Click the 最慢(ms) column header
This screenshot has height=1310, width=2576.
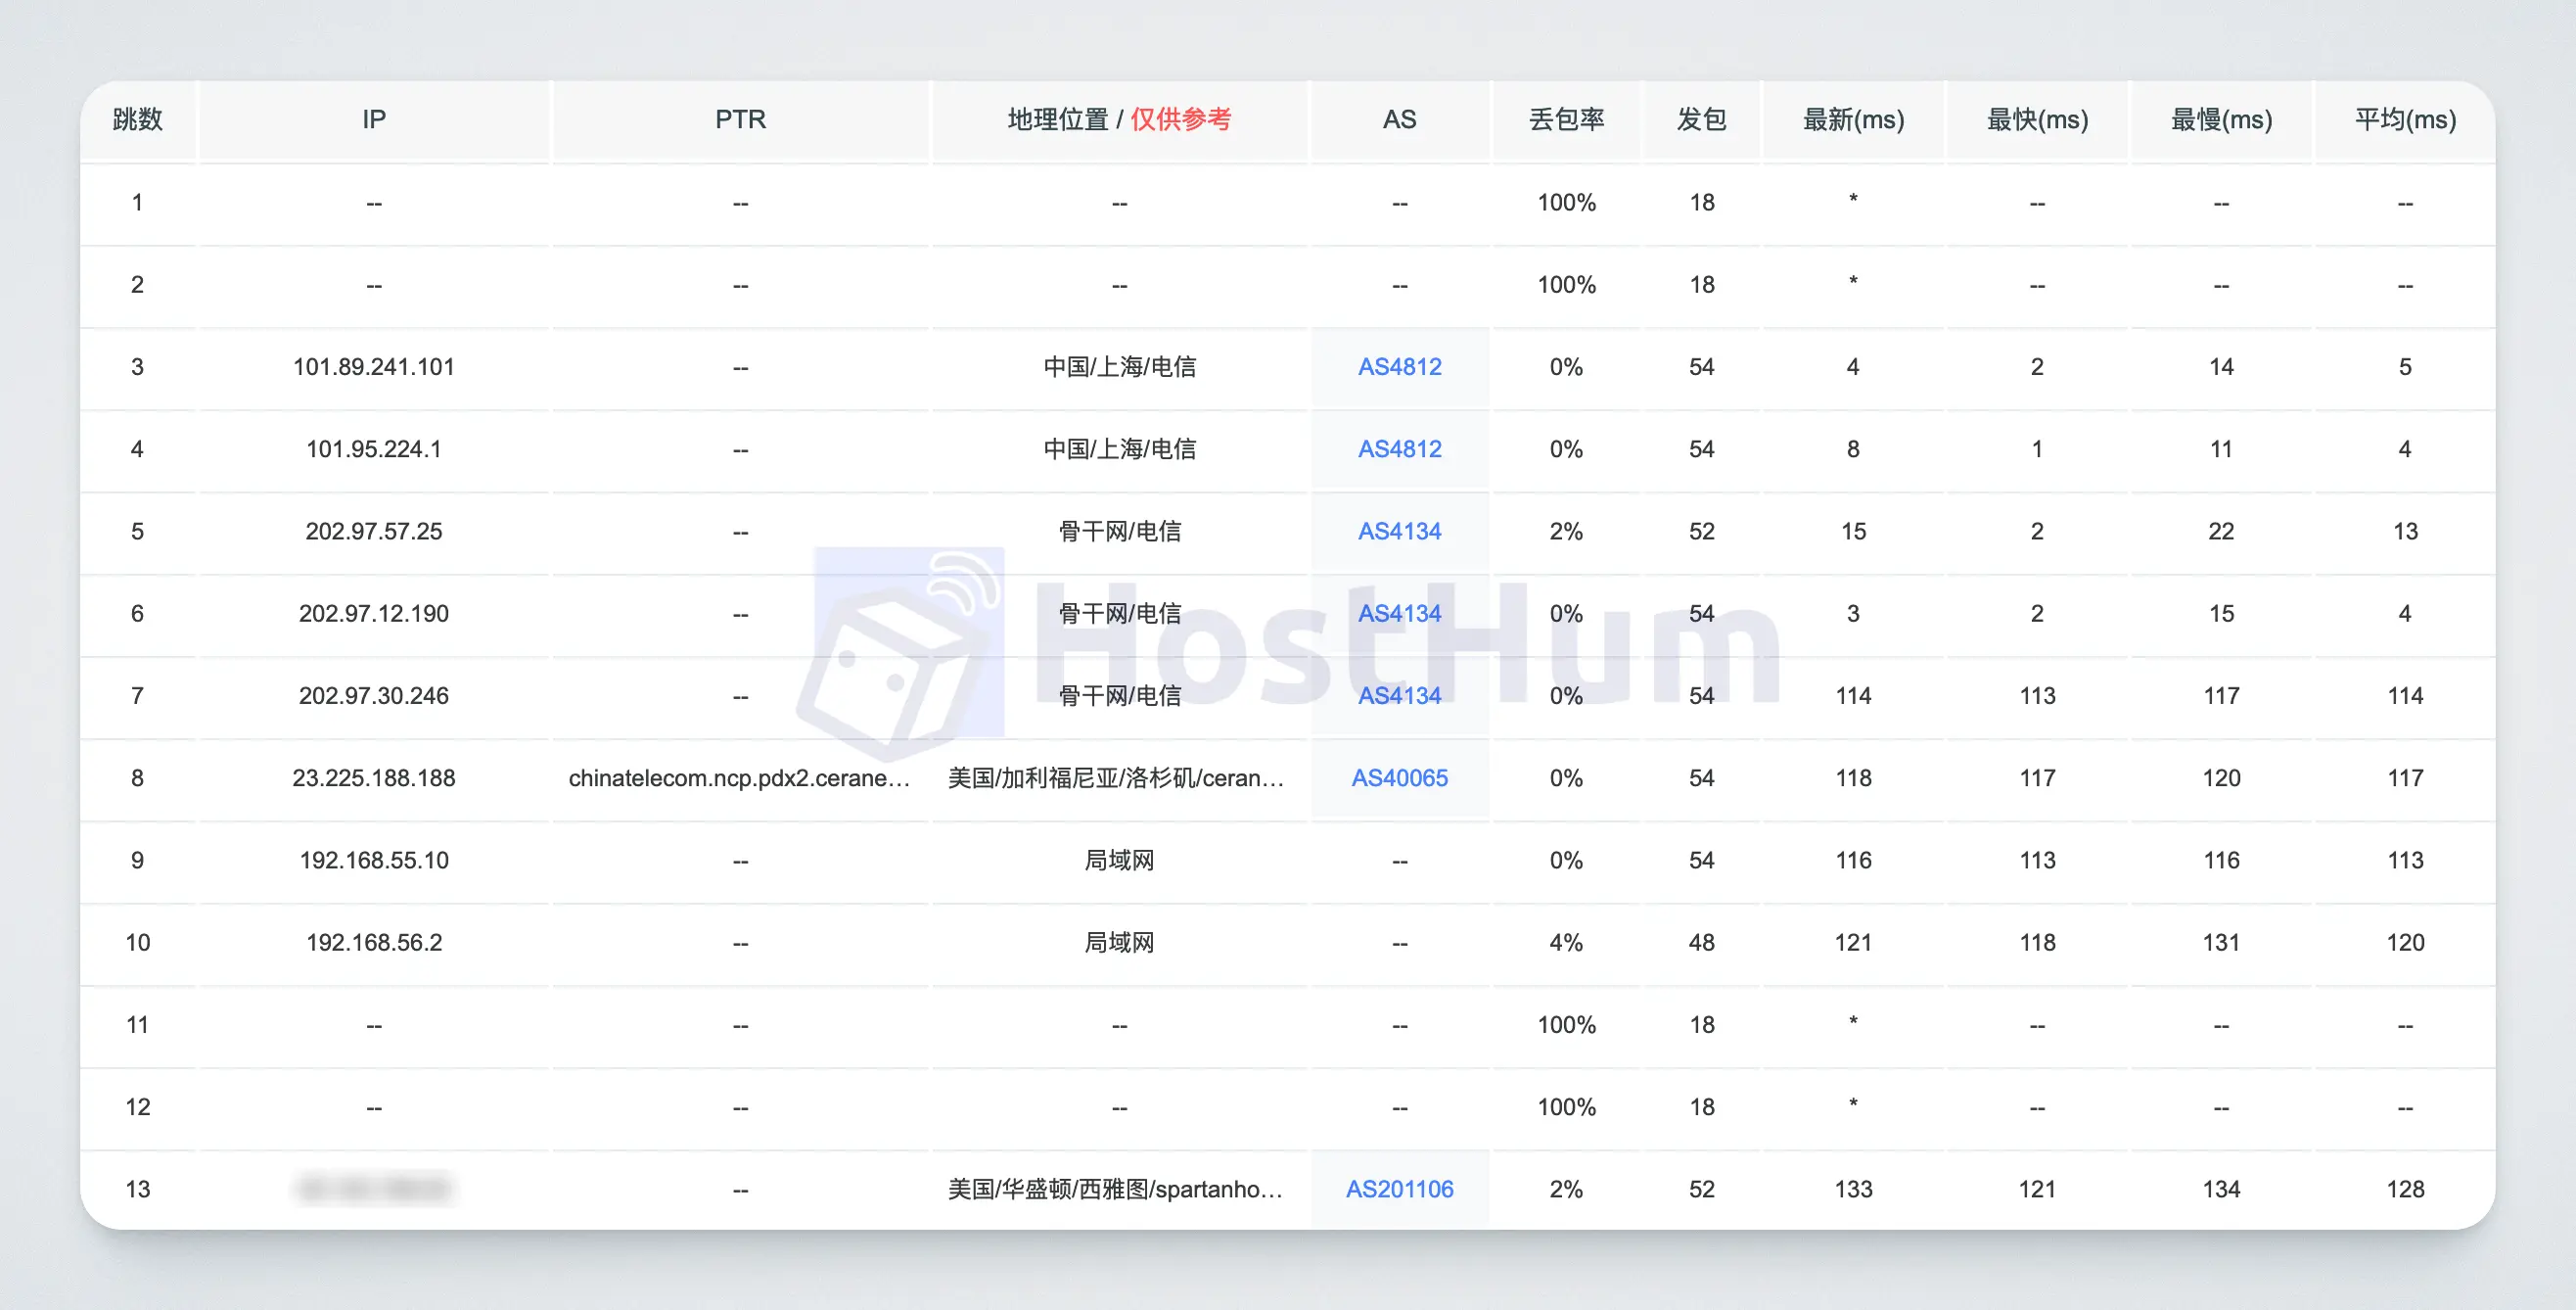pyautogui.click(x=2221, y=120)
